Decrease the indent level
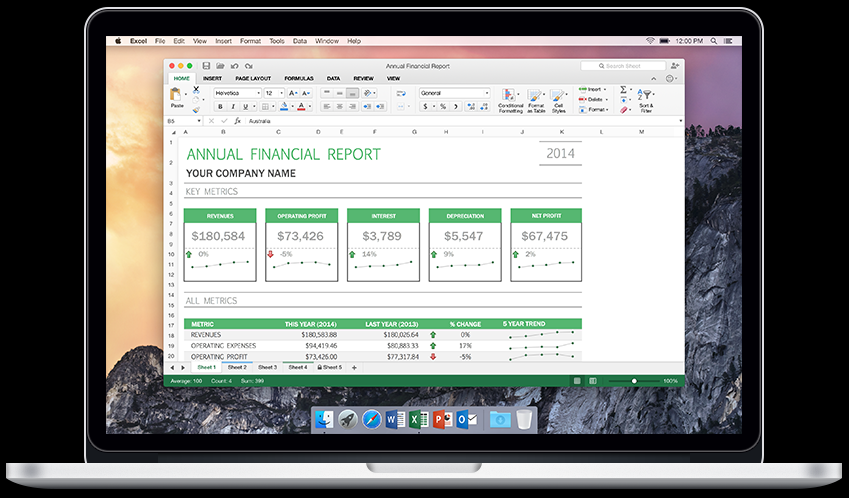 pos(367,107)
